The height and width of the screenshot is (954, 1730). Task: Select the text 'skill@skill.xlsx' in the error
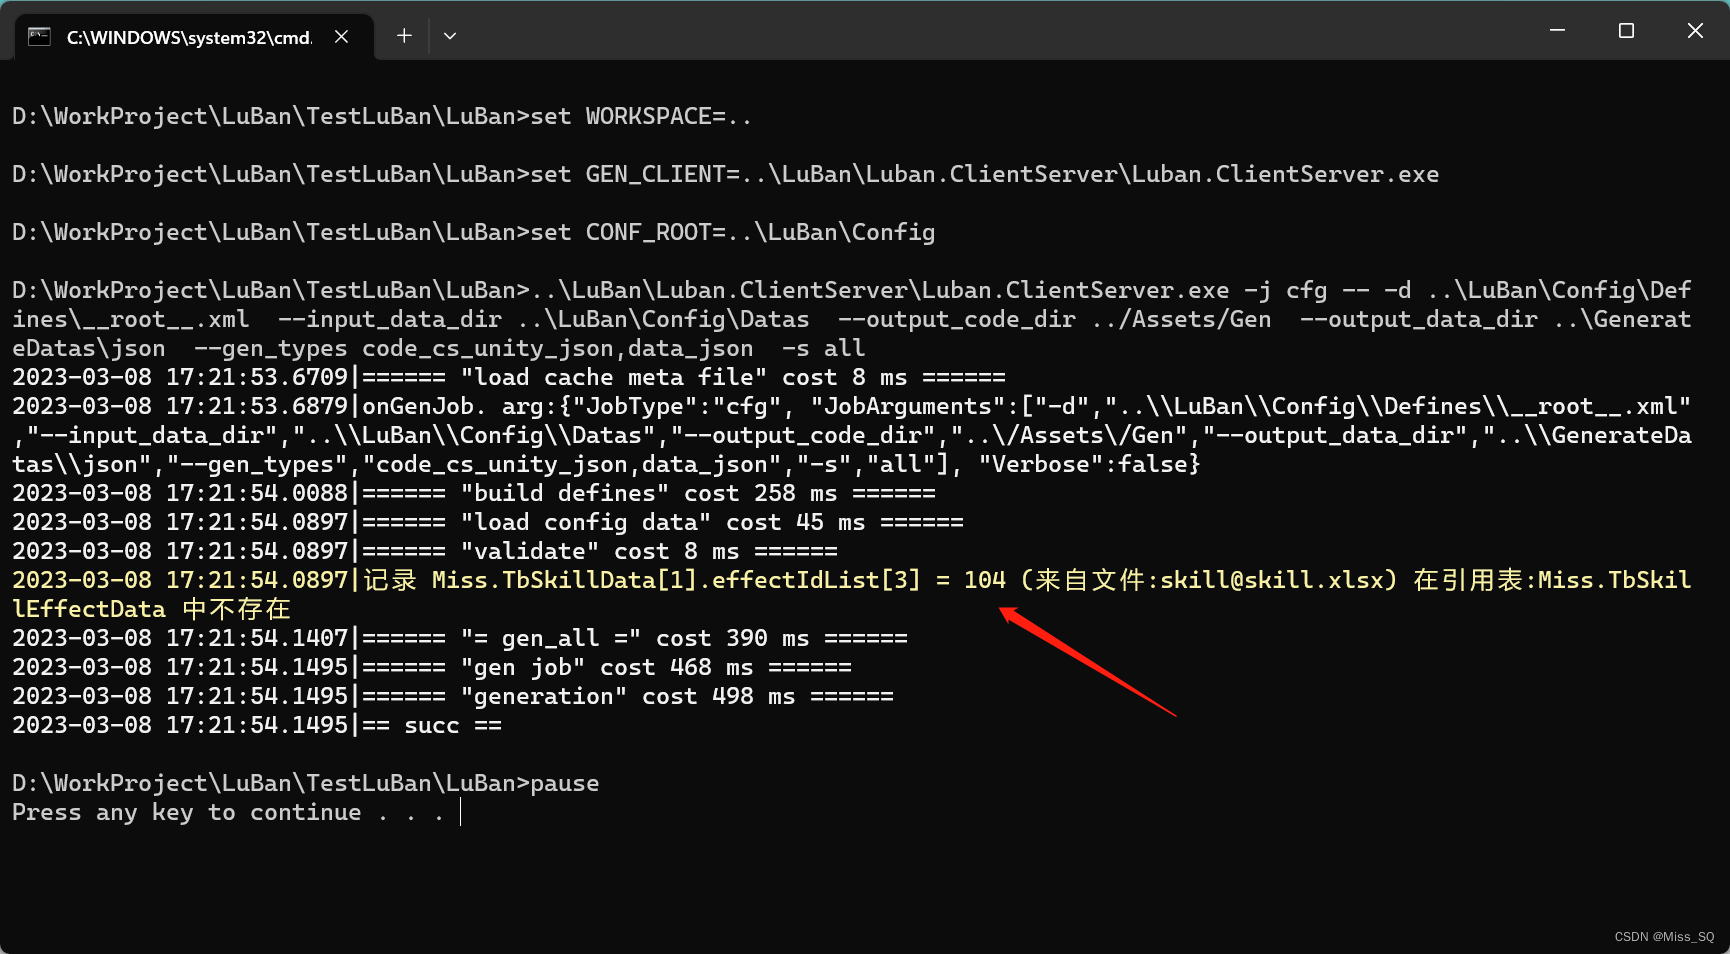(1270, 580)
